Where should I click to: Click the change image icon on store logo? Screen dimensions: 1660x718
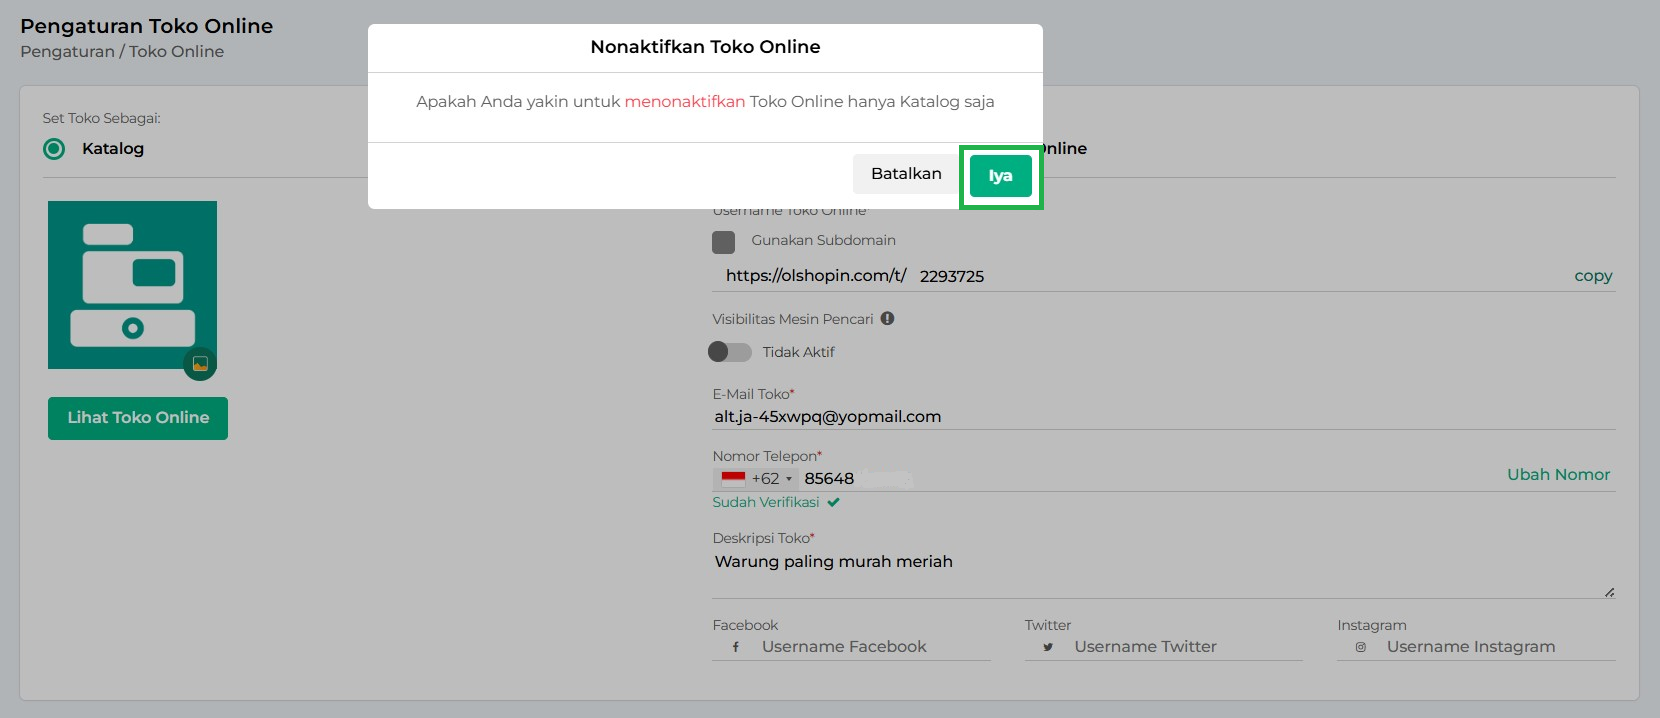click(x=200, y=364)
